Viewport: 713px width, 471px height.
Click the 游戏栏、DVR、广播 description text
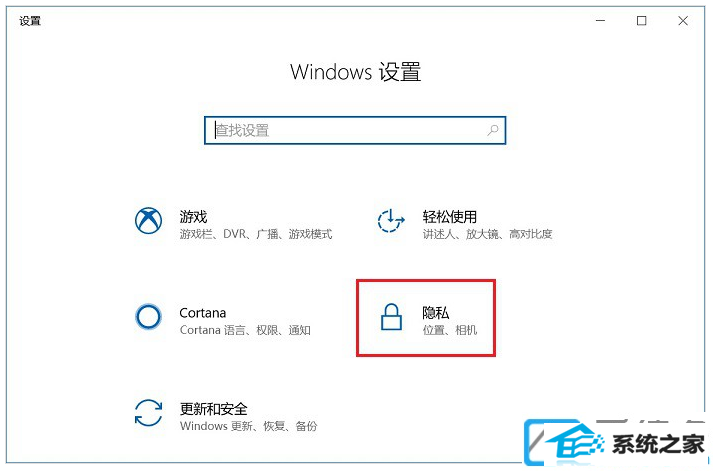[x=256, y=234]
